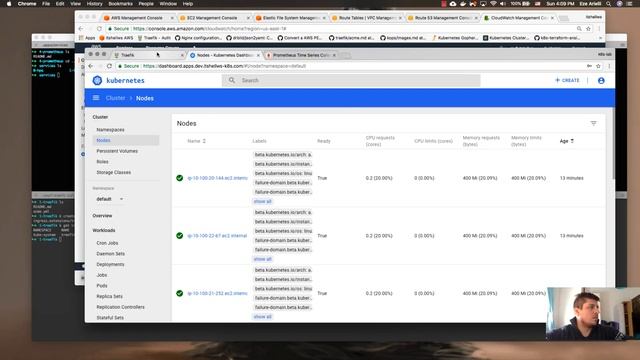This screenshot has height=360, width=640.
Task: Click show all labels for ip-10-100-21-252
Action: (262, 316)
